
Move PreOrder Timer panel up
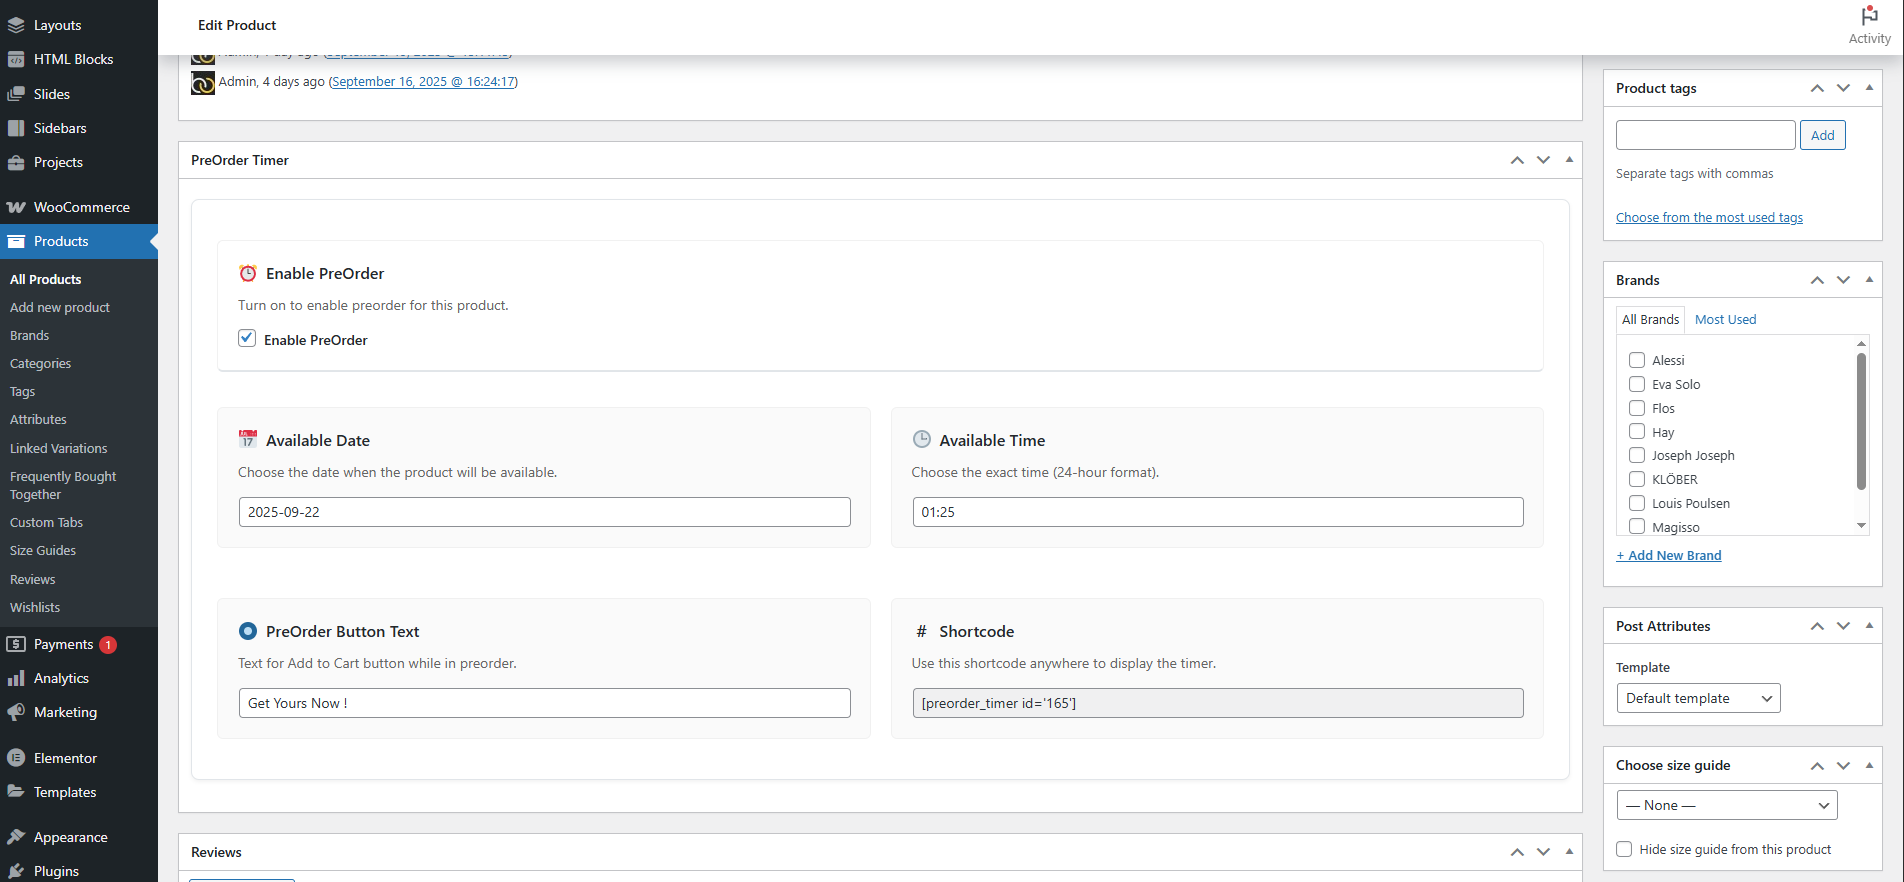(x=1517, y=160)
